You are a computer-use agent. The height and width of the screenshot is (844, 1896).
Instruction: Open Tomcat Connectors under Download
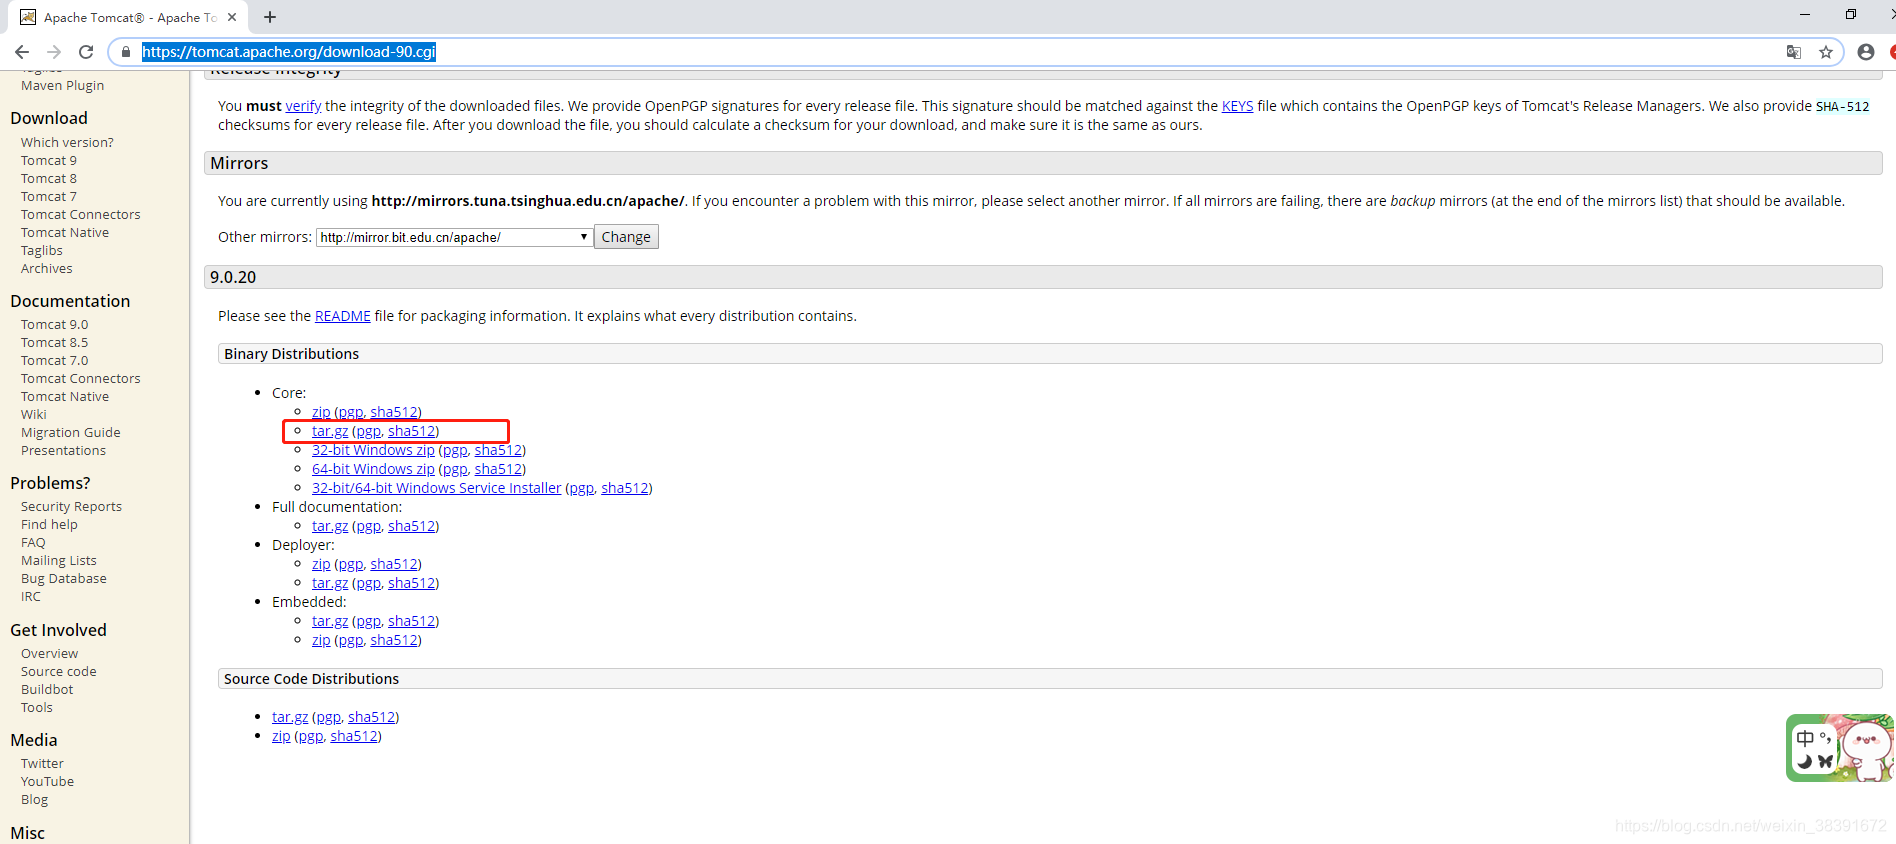point(80,215)
